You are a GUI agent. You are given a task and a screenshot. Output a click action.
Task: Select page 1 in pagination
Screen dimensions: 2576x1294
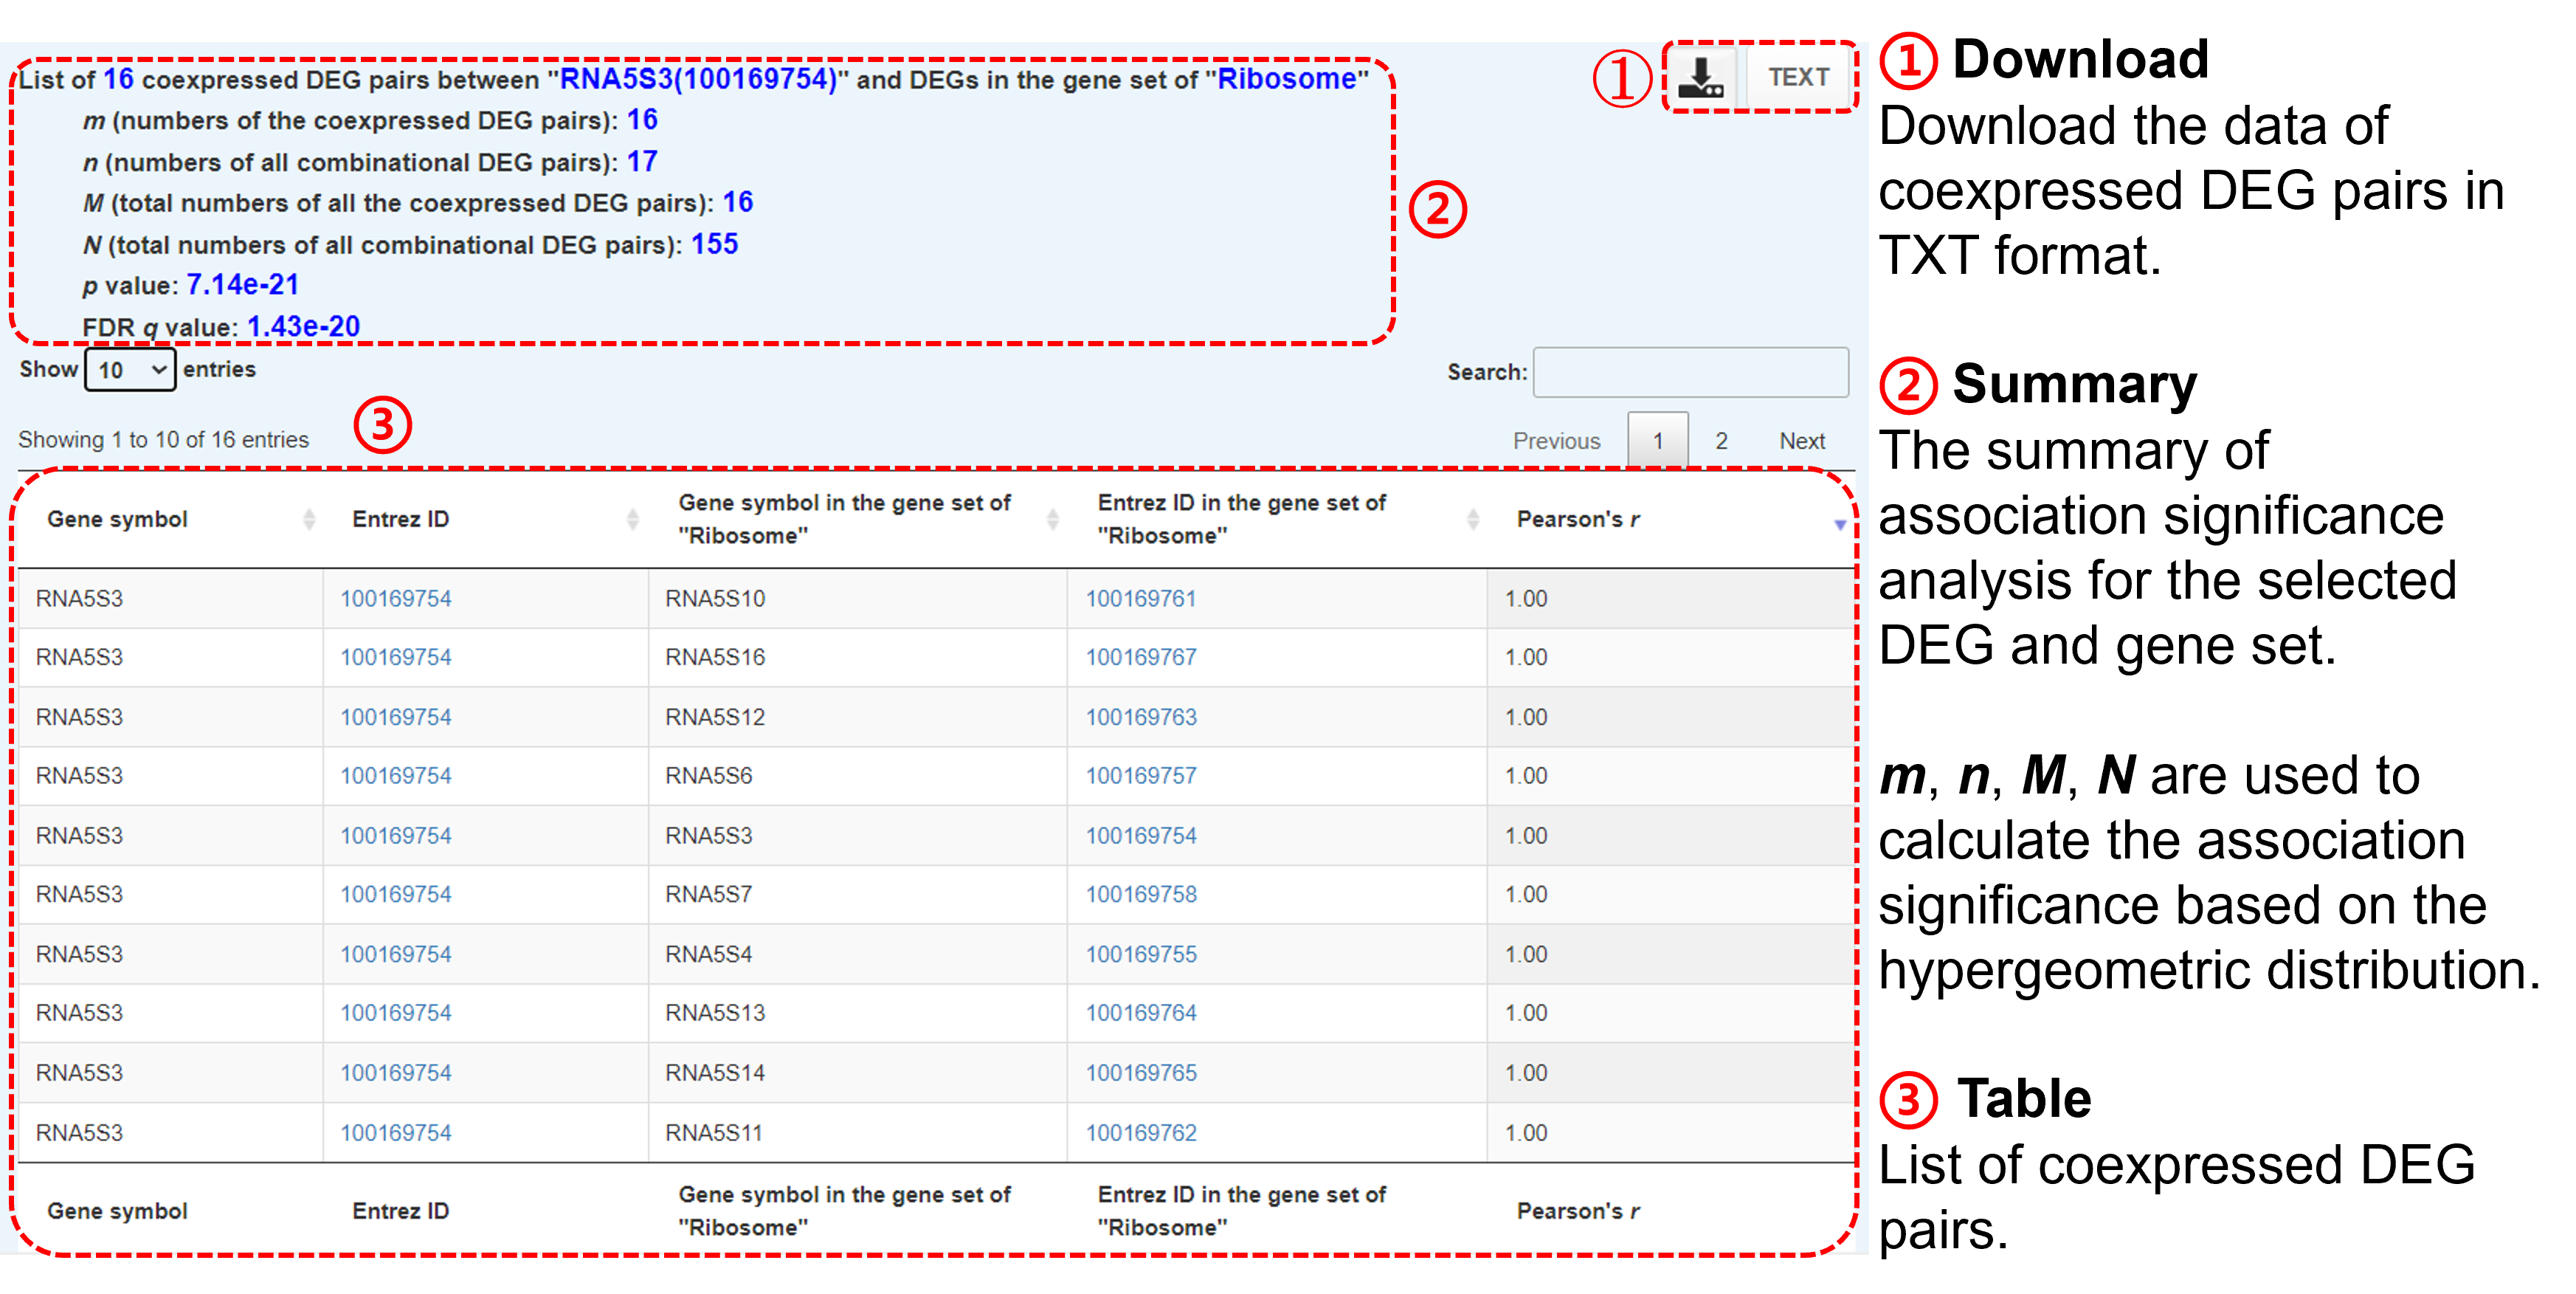click(x=1657, y=441)
